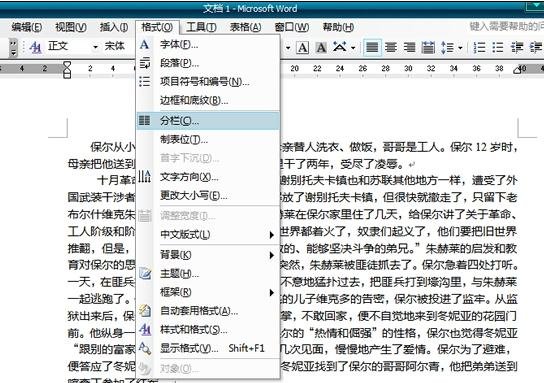Click the AutoFormat icon beside 自动套用格式
This screenshot has height=383, width=544.
tap(145, 310)
